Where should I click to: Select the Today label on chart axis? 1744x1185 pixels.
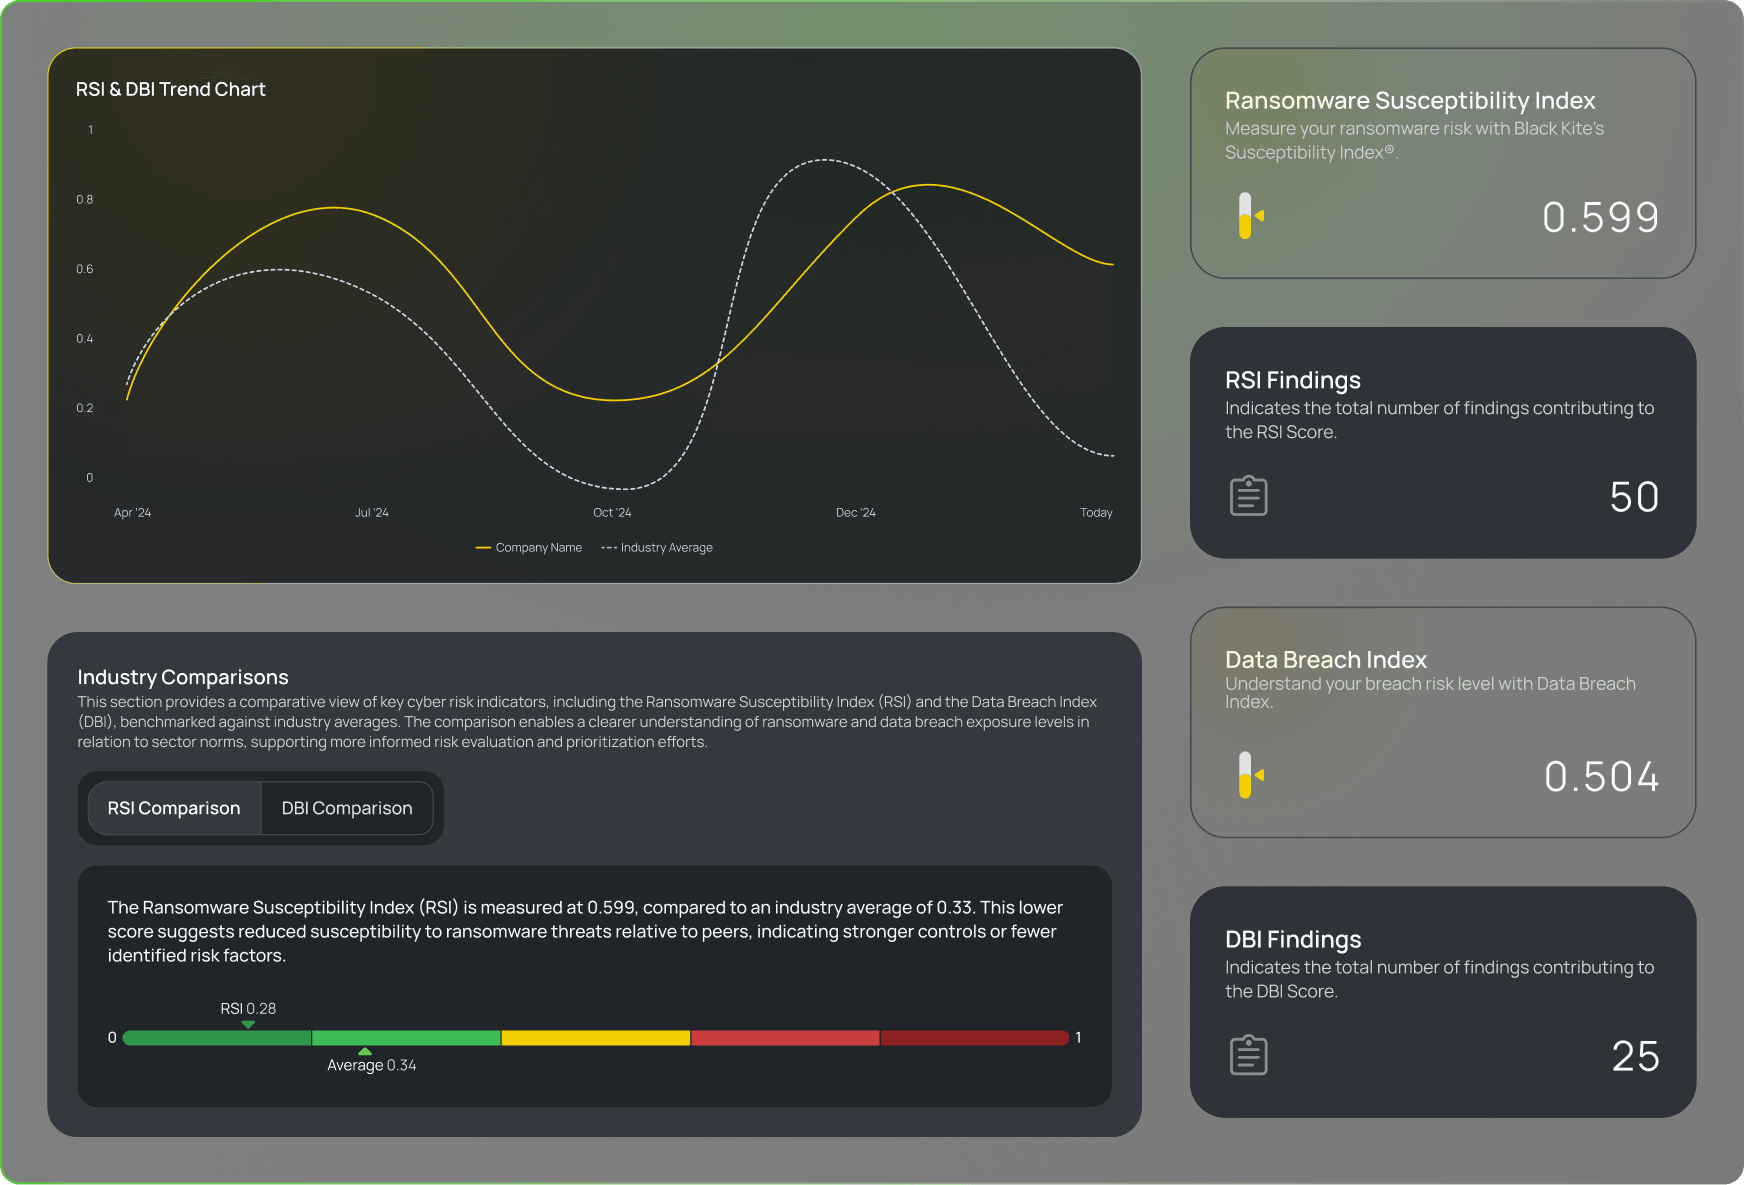(x=1096, y=513)
